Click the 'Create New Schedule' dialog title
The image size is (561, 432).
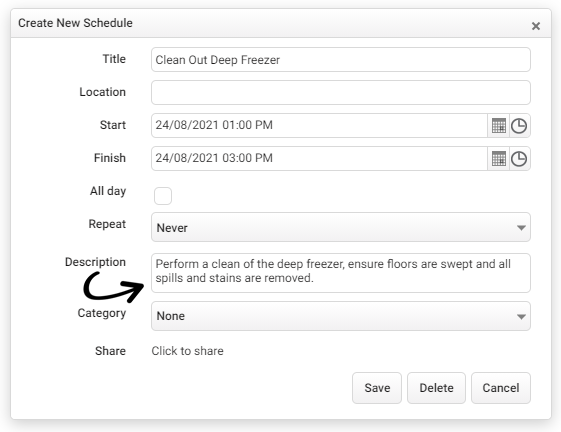tap(75, 23)
